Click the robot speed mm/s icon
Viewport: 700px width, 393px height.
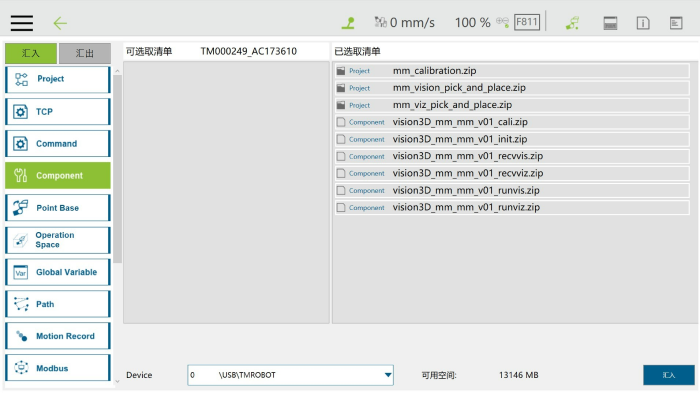click(380, 22)
